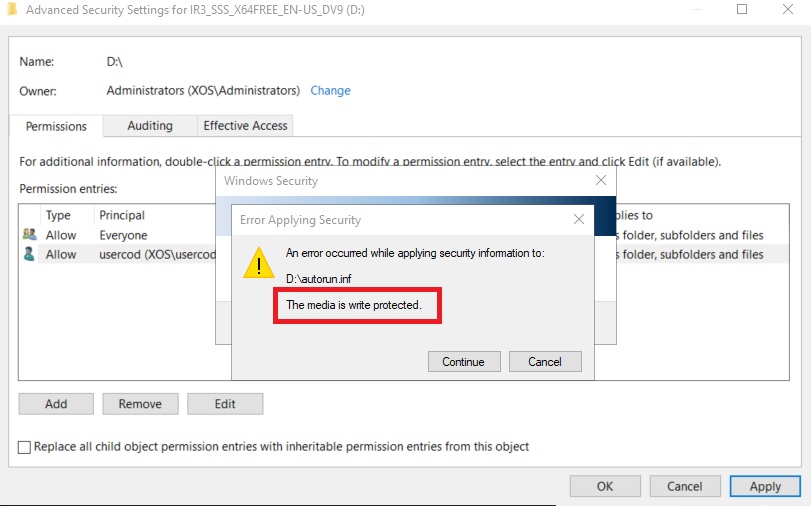This screenshot has width=811, height=506.
Task: Click the Change owner link
Action: 330,90
